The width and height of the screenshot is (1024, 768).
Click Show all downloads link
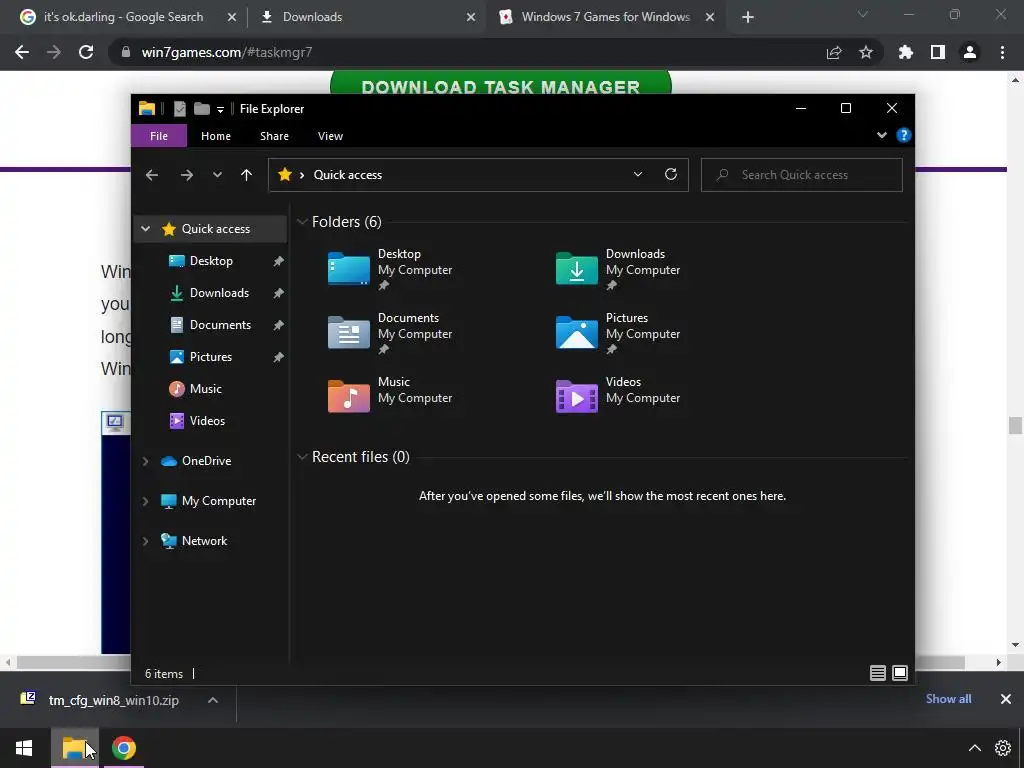(x=948, y=699)
